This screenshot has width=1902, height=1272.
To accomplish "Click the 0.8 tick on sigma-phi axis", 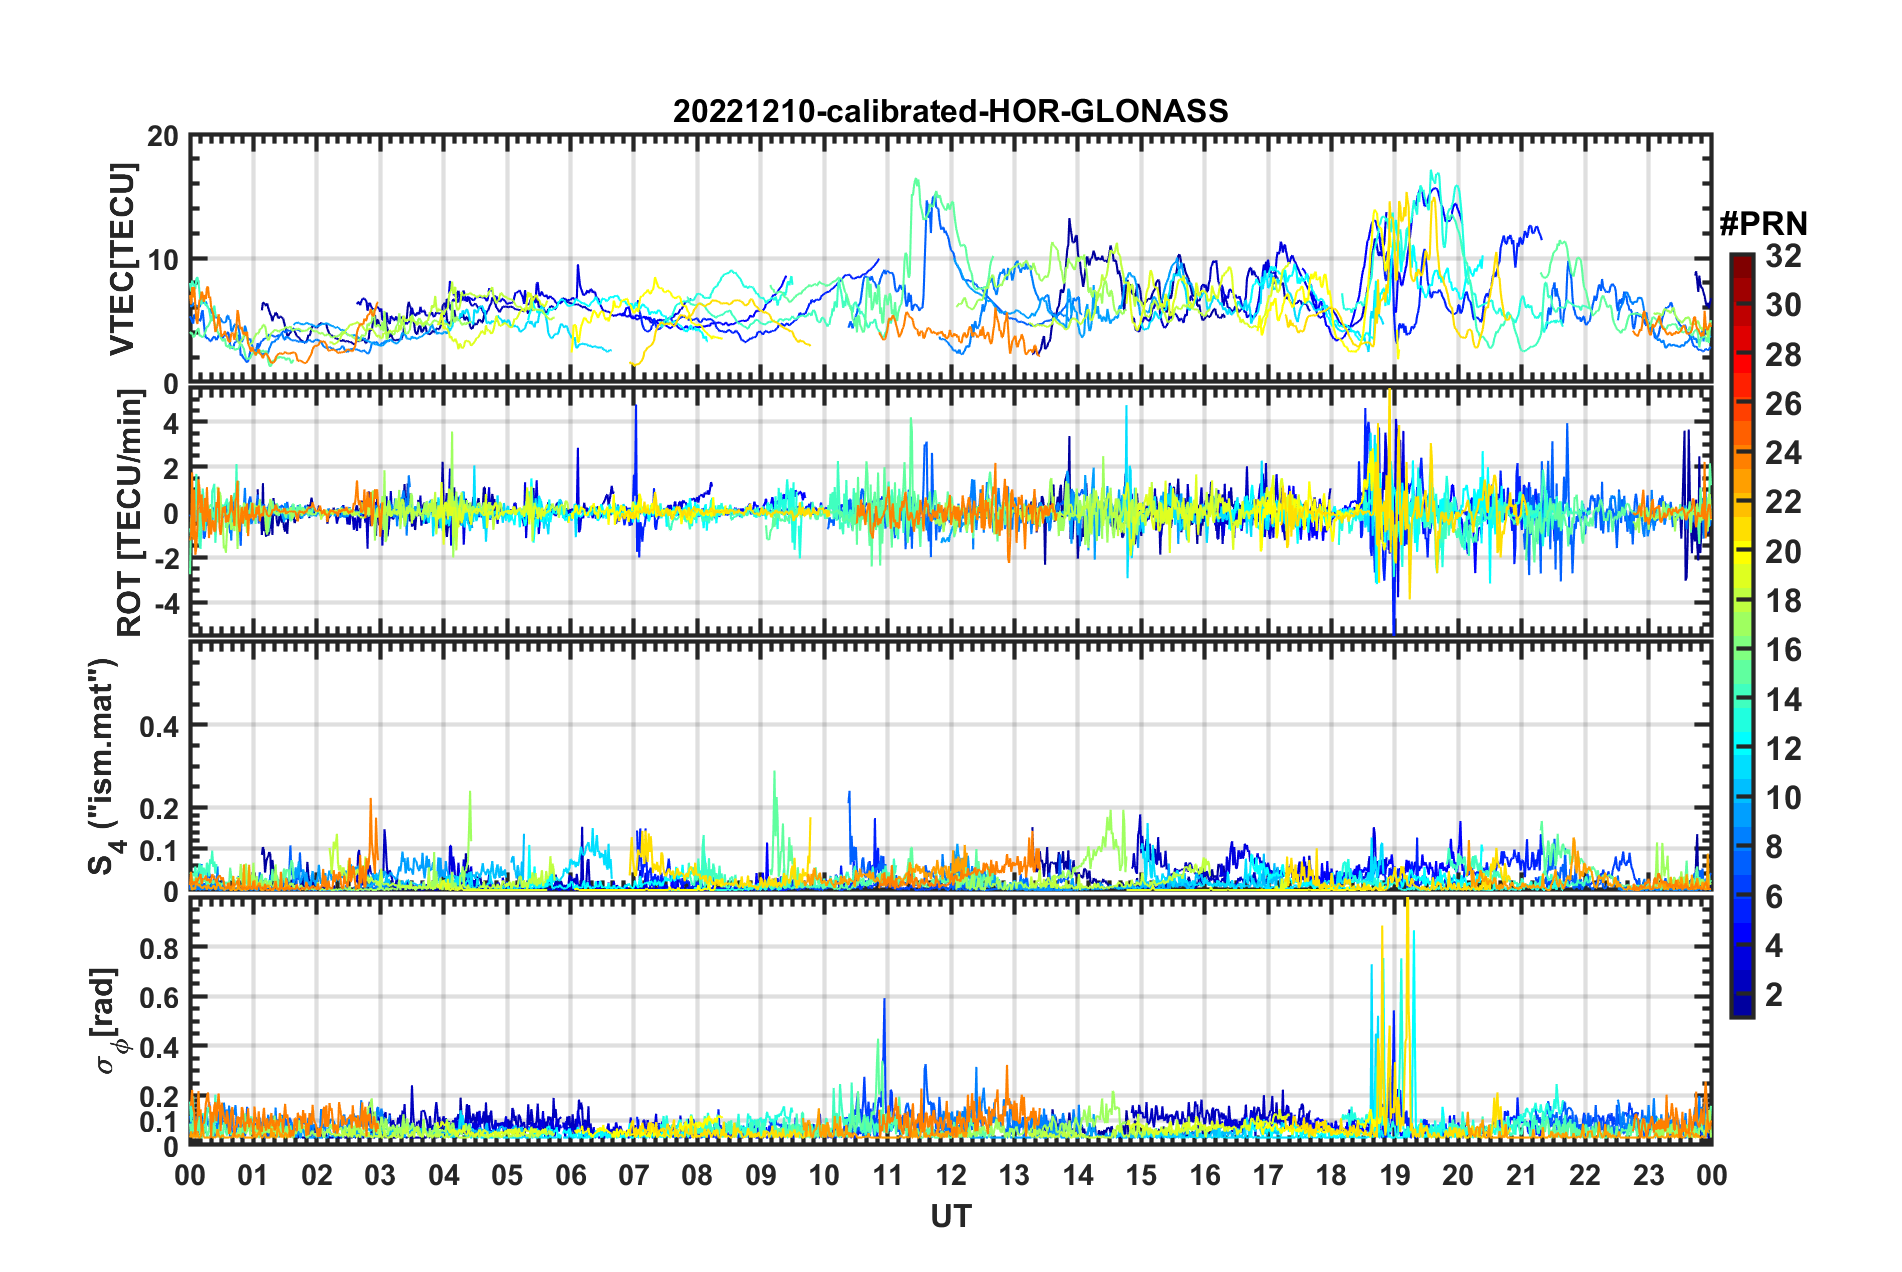I will click(x=159, y=947).
